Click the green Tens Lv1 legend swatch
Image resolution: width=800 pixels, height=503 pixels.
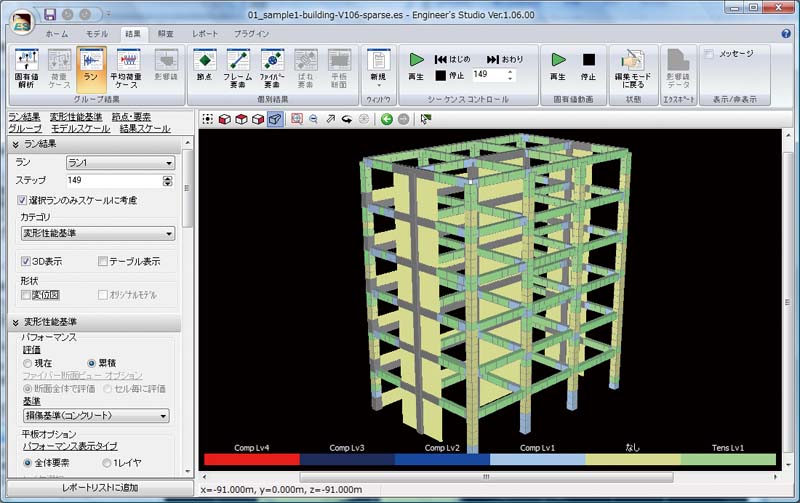coord(729,459)
